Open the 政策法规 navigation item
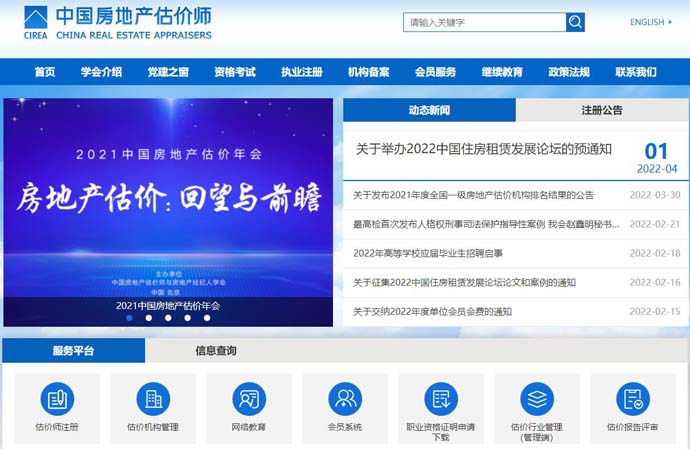The width and height of the screenshot is (690, 449). tap(569, 72)
